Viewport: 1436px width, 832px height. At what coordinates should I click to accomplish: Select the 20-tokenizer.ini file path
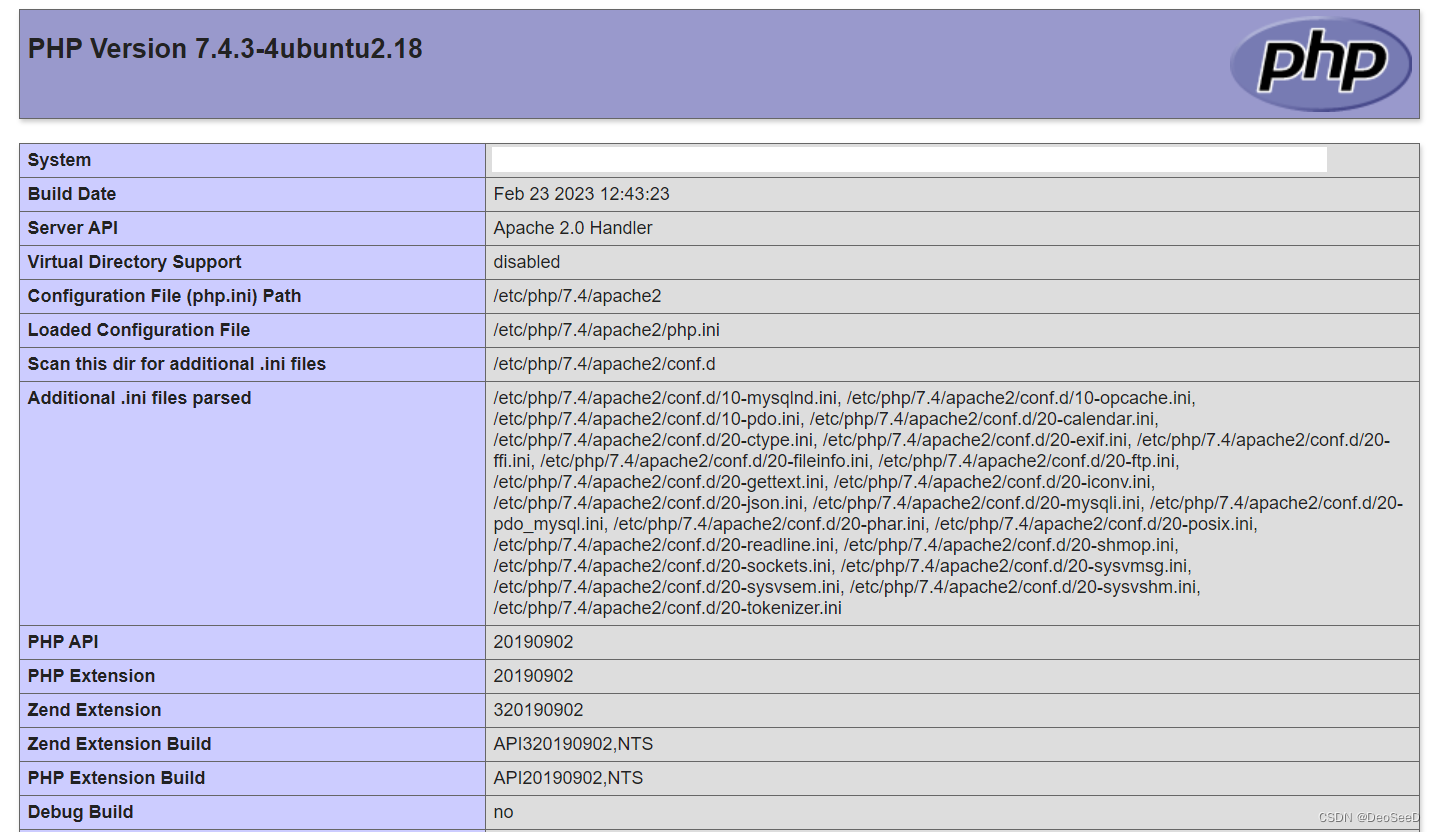667,608
